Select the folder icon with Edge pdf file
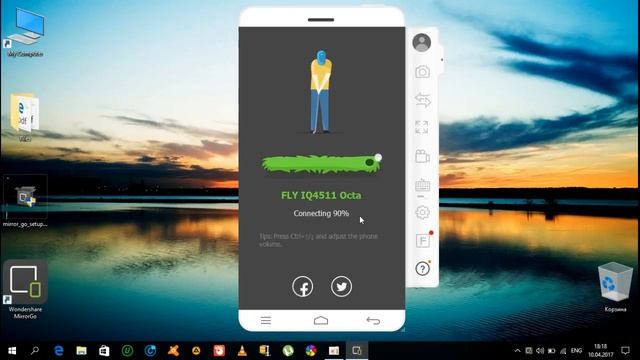Screen dimensions: 640x360 pyautogui.click(x=25, y=117)
